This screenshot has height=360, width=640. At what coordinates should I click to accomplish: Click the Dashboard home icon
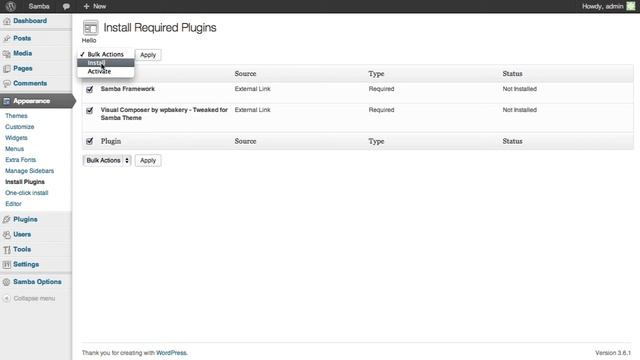pos(7,22)
